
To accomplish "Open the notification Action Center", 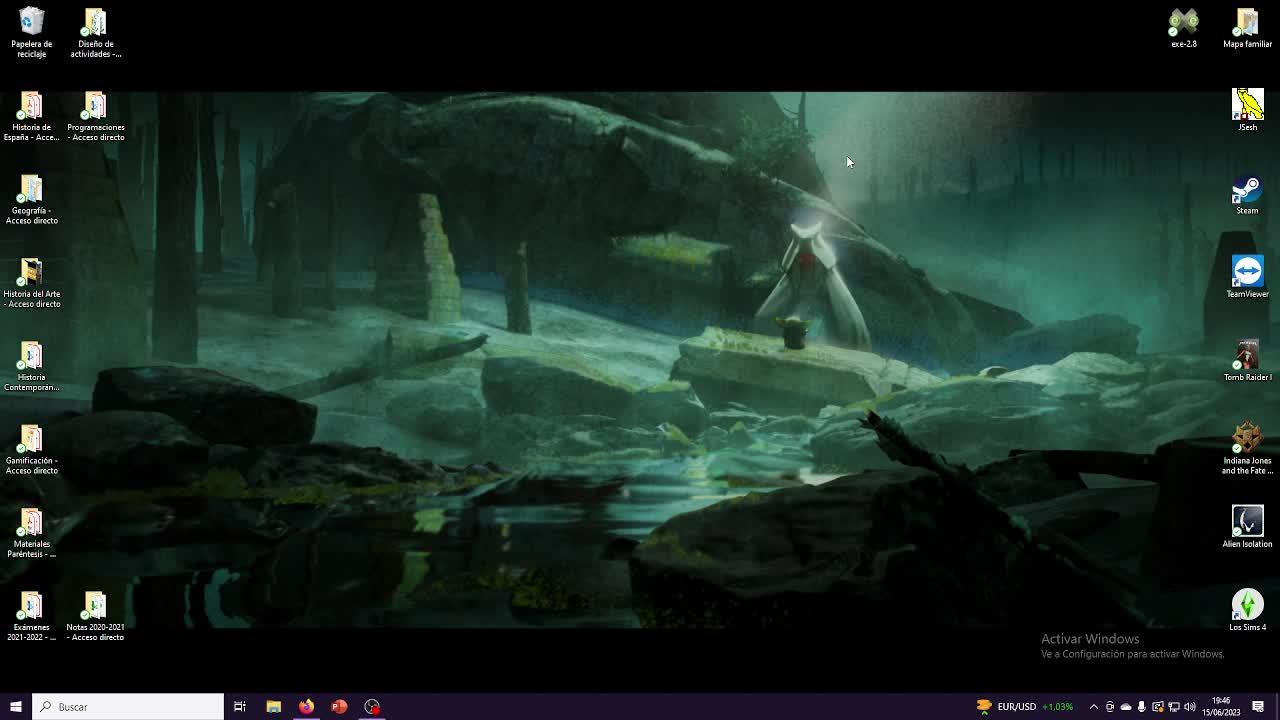I will 1258,707.
